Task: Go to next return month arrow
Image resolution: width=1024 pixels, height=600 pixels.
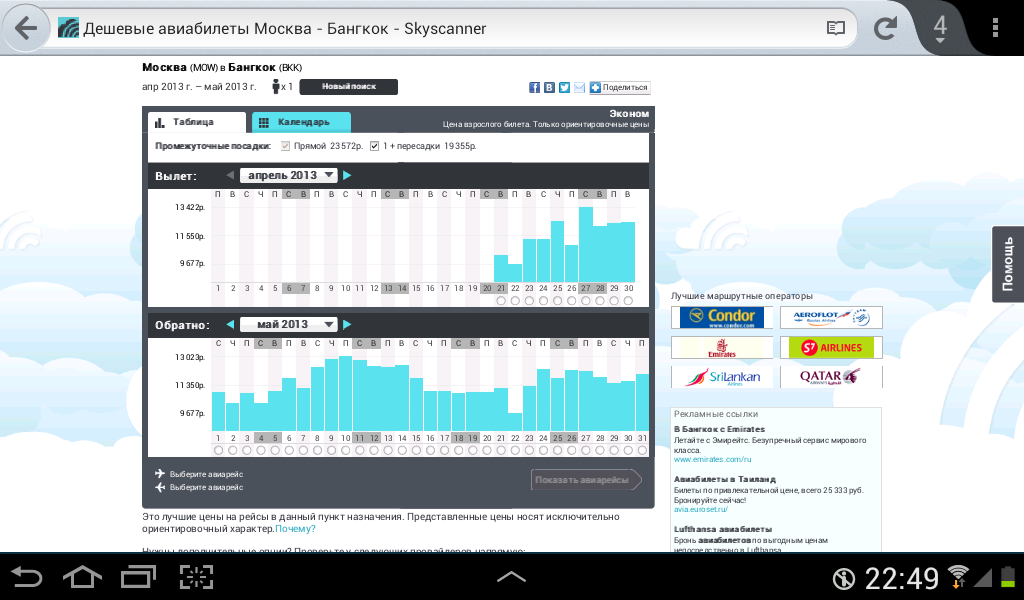Action: [x=347, y=324]
